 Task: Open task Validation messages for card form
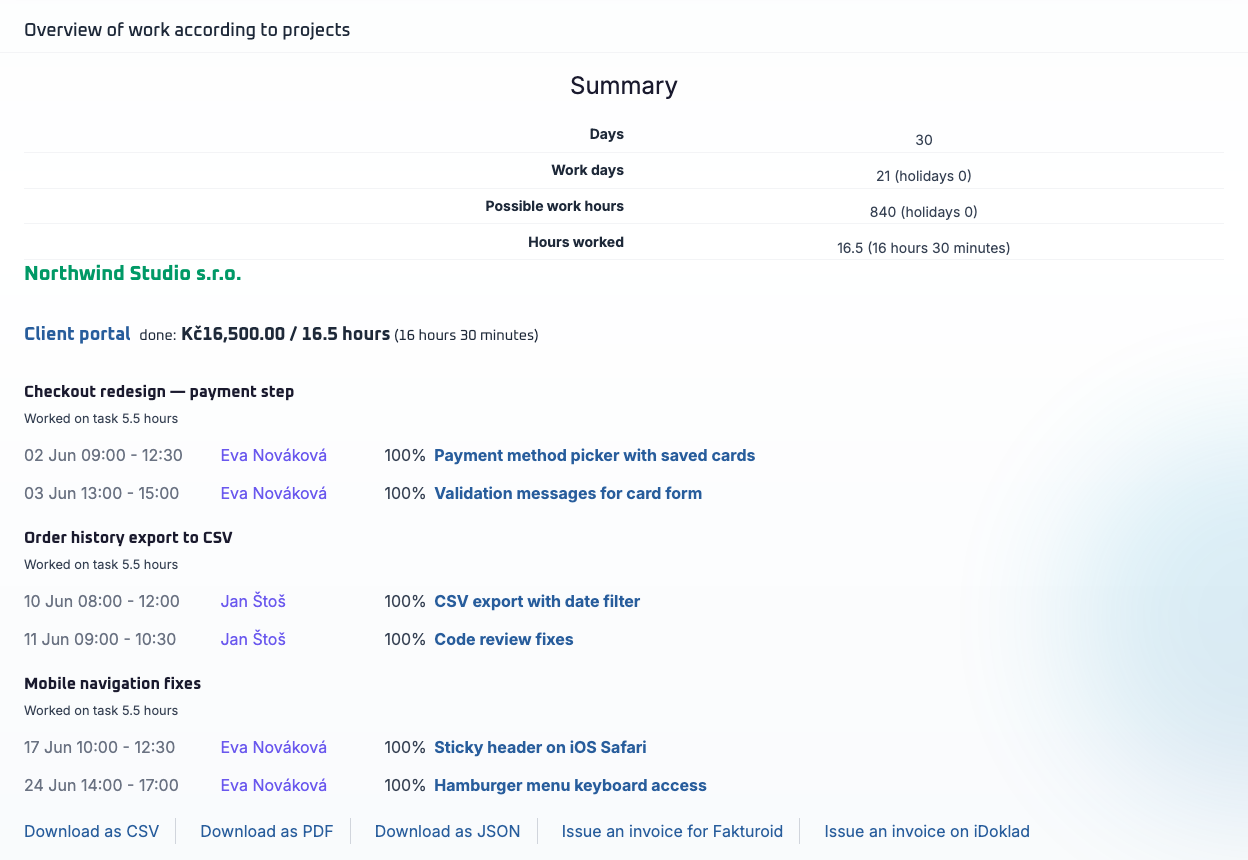(x=568, y=493)
